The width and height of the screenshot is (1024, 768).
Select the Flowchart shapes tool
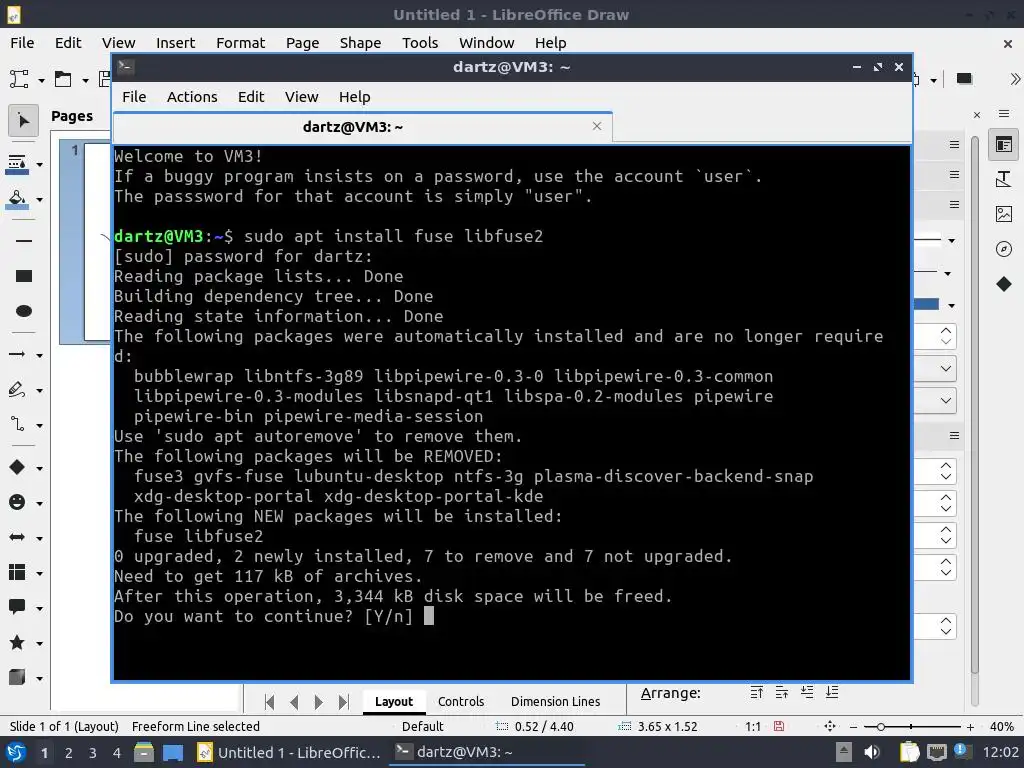pyautogui.click(x=17, y=572)
